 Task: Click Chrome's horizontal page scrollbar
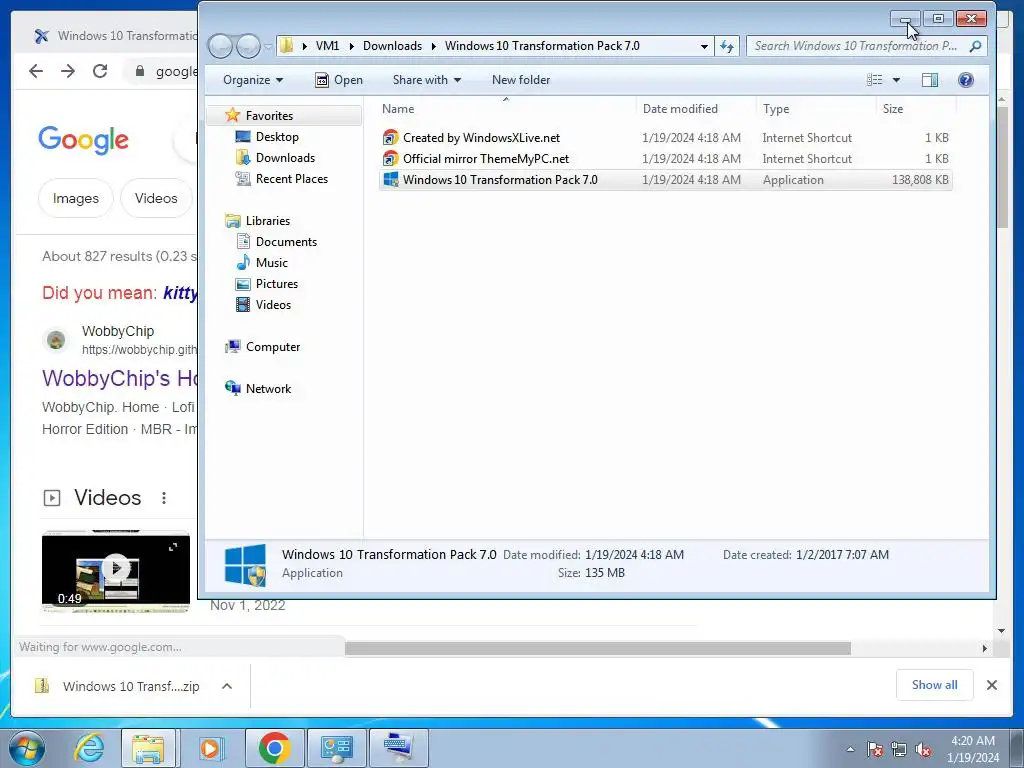point(598,648)
